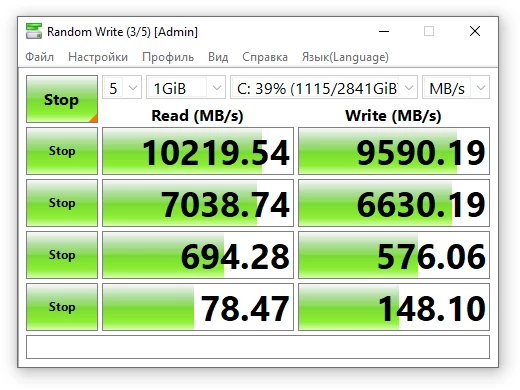Open the Файл menu
This screenshot has height=390, width=520.
[x=40, y=57]
